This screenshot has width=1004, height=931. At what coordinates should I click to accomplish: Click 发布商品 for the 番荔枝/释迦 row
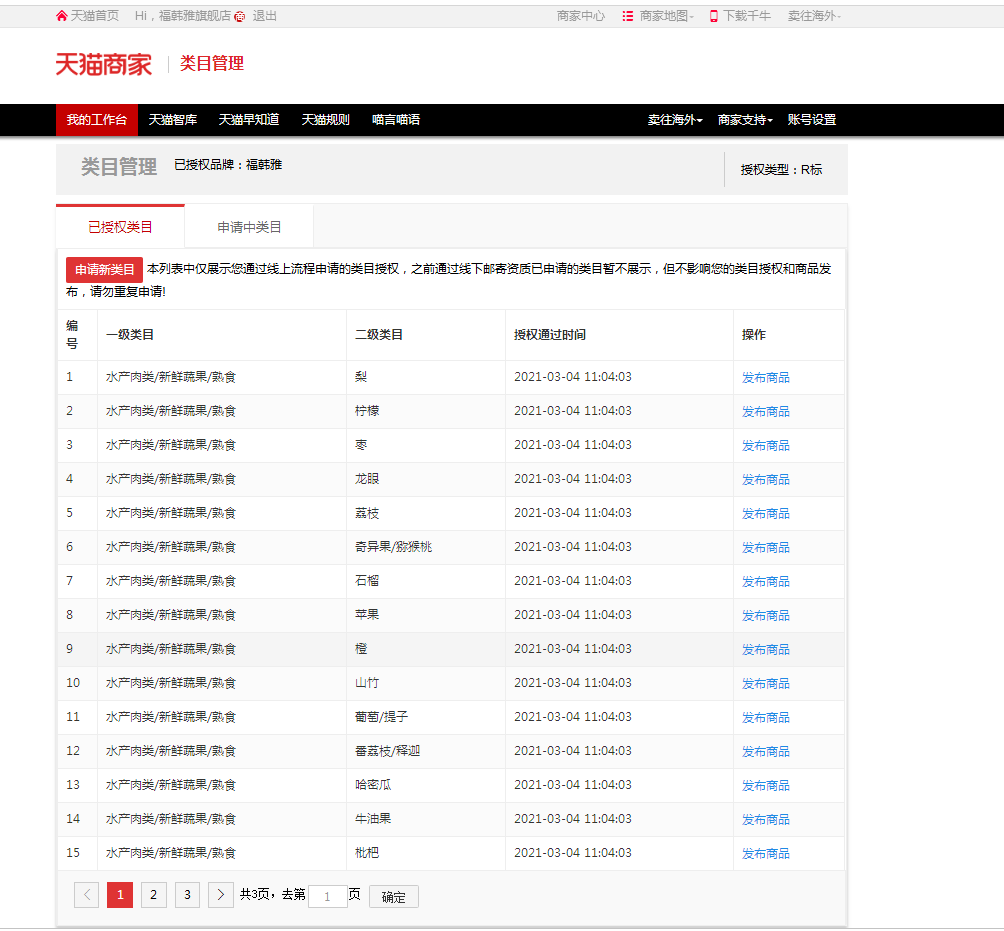(765, 751)
